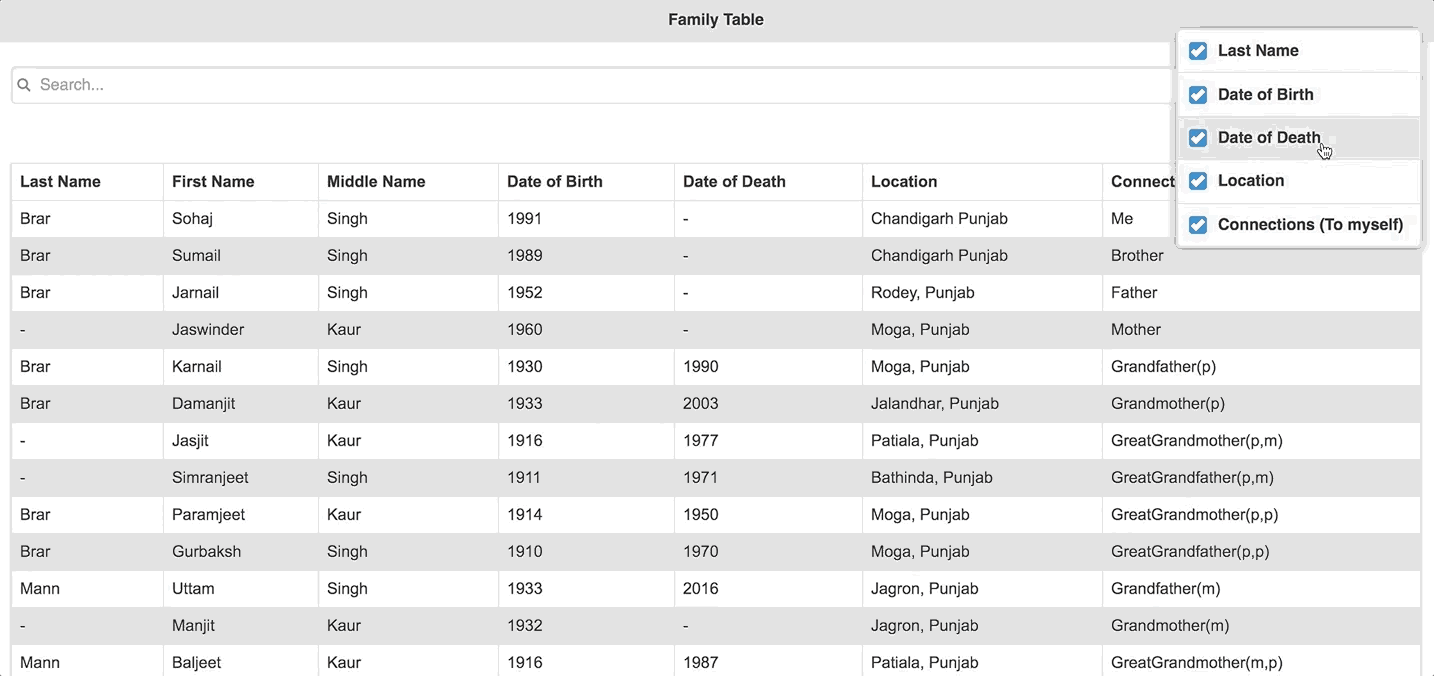The height and width of the screenshot is (676, 1434).
Task: Sort by the Last Name column header
Action: tap(60, 182)
